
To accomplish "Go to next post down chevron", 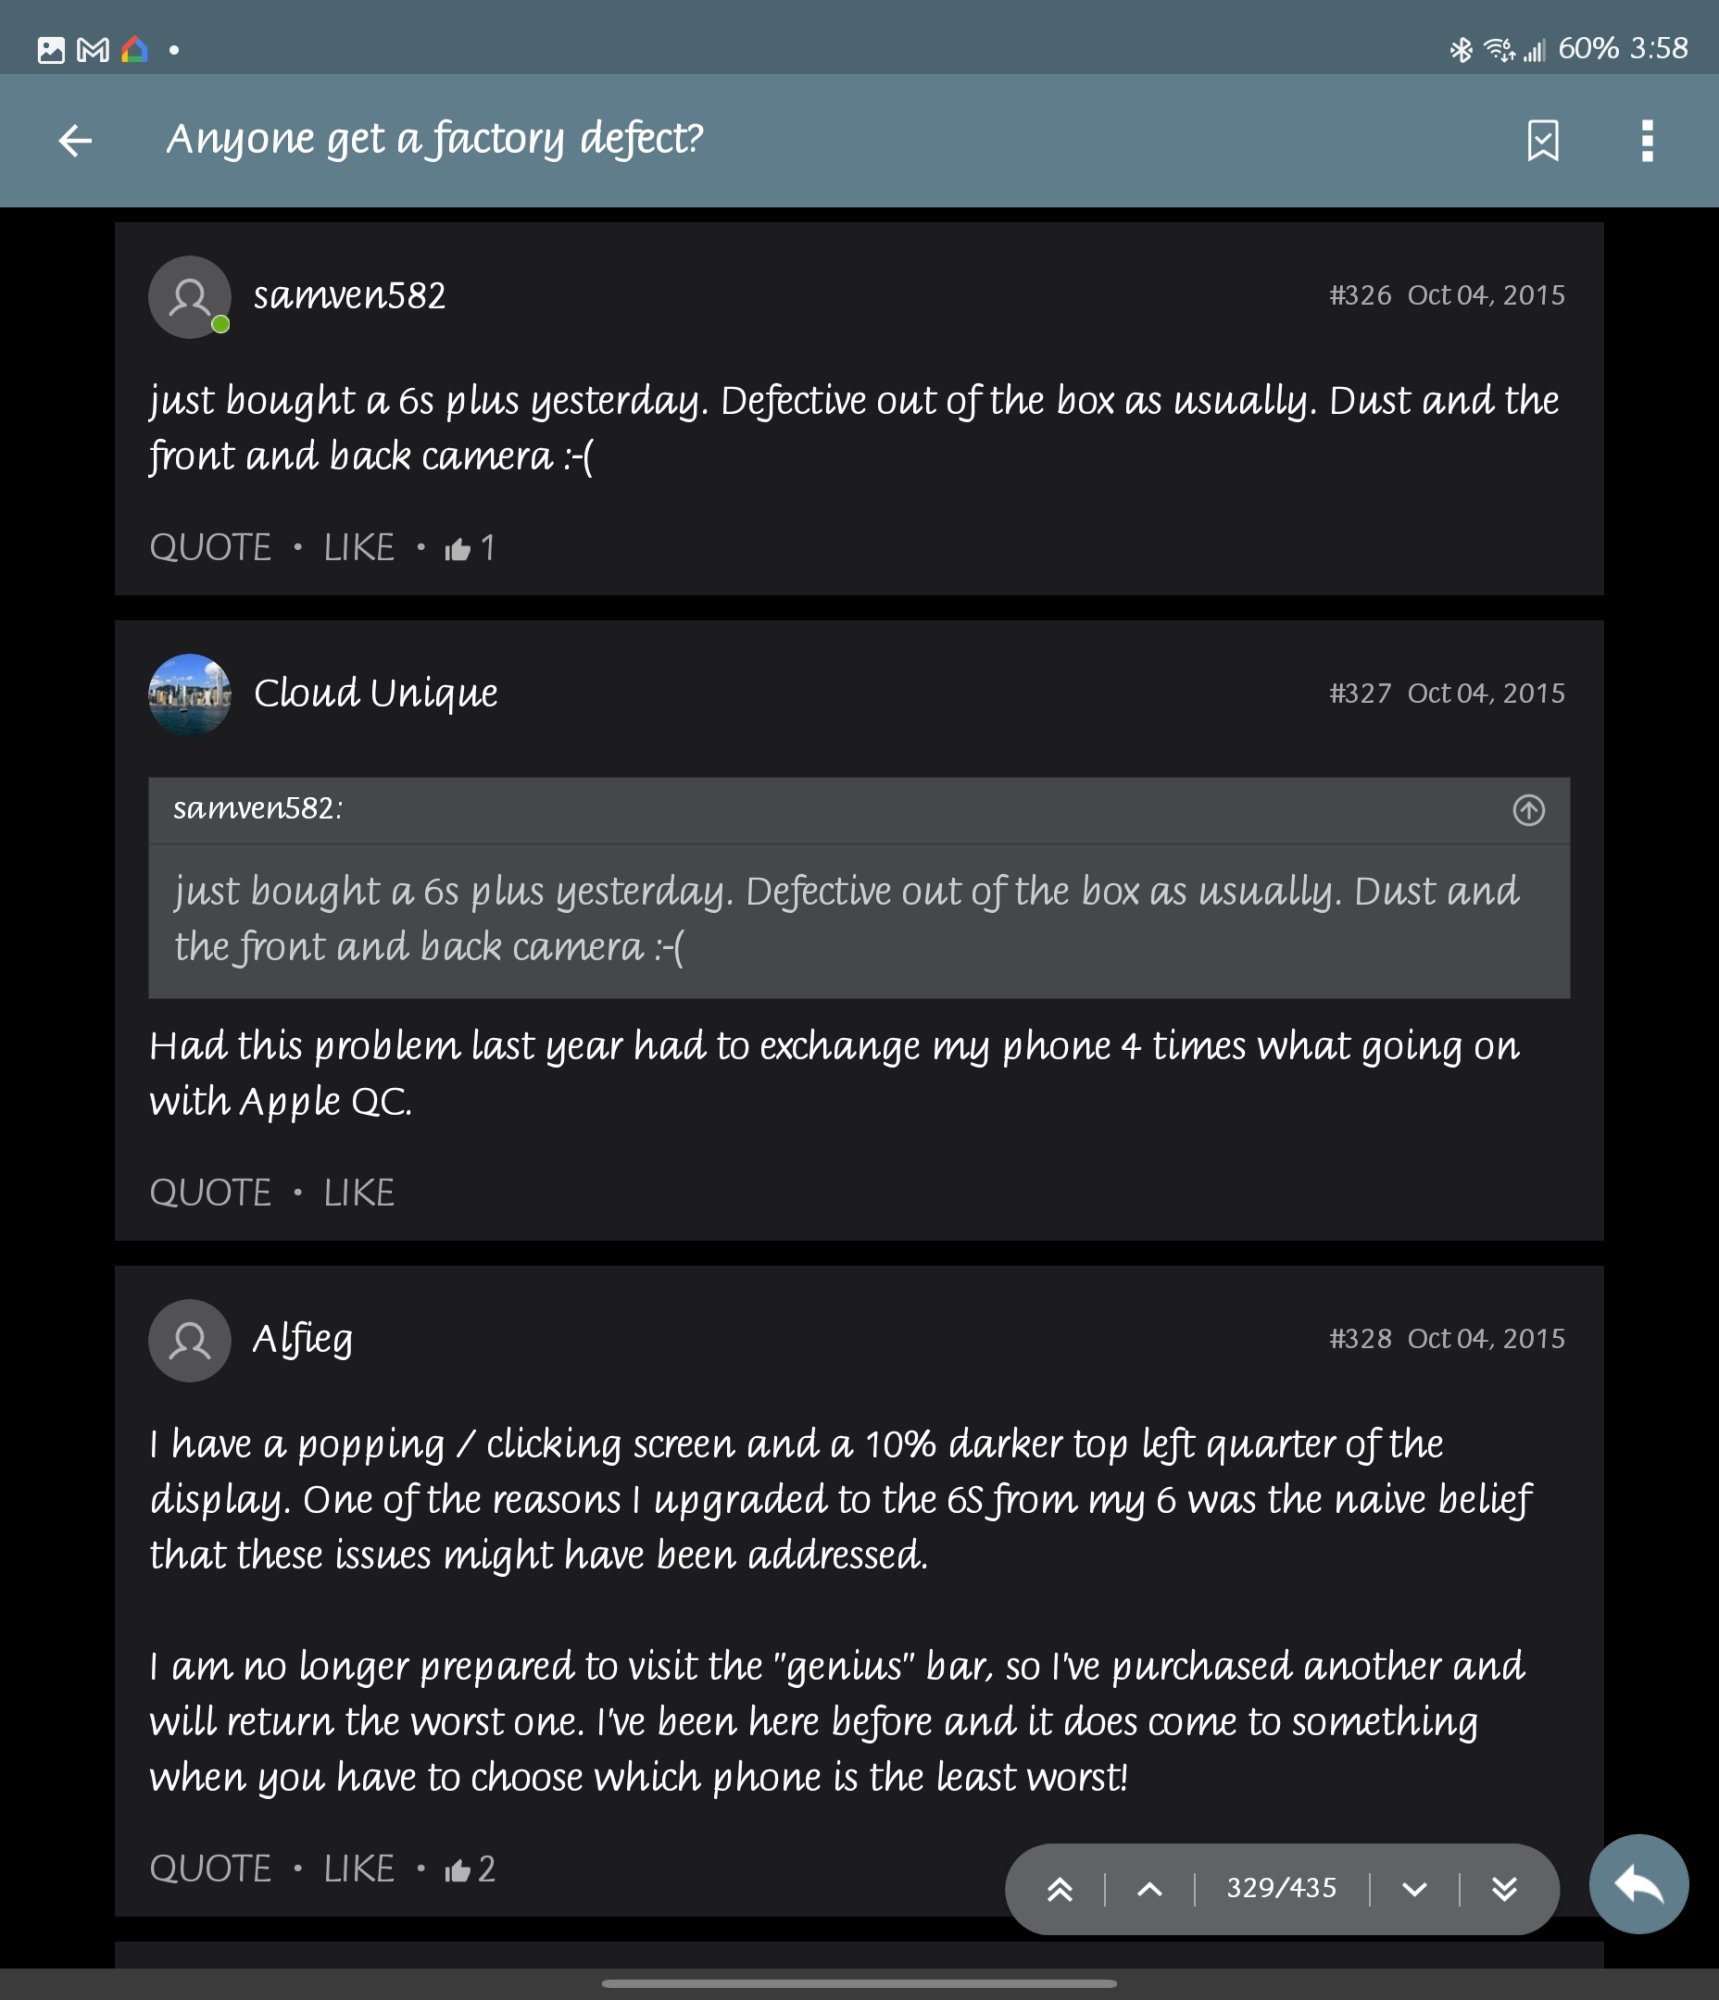I will tap(1414, 1889).
